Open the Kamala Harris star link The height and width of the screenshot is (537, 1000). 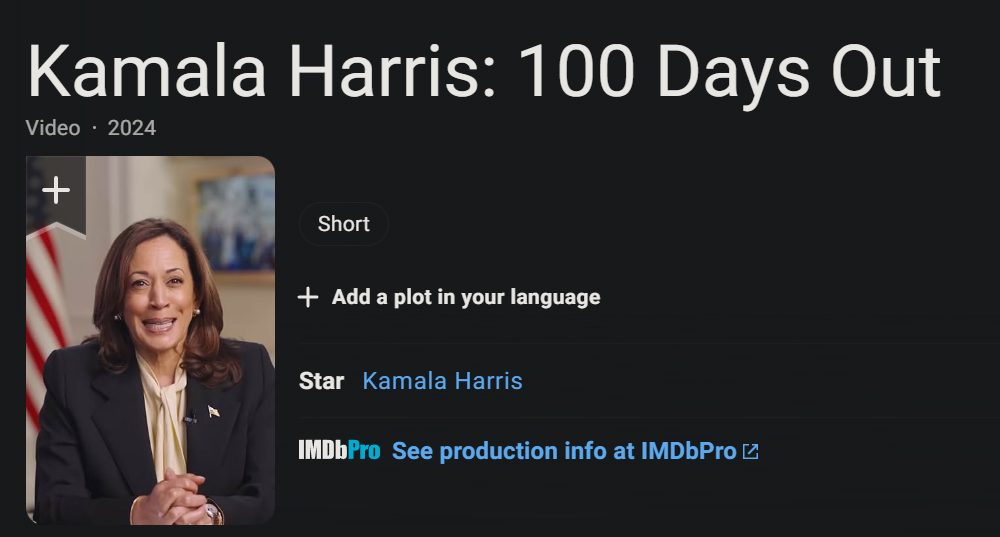pos(443,381)
